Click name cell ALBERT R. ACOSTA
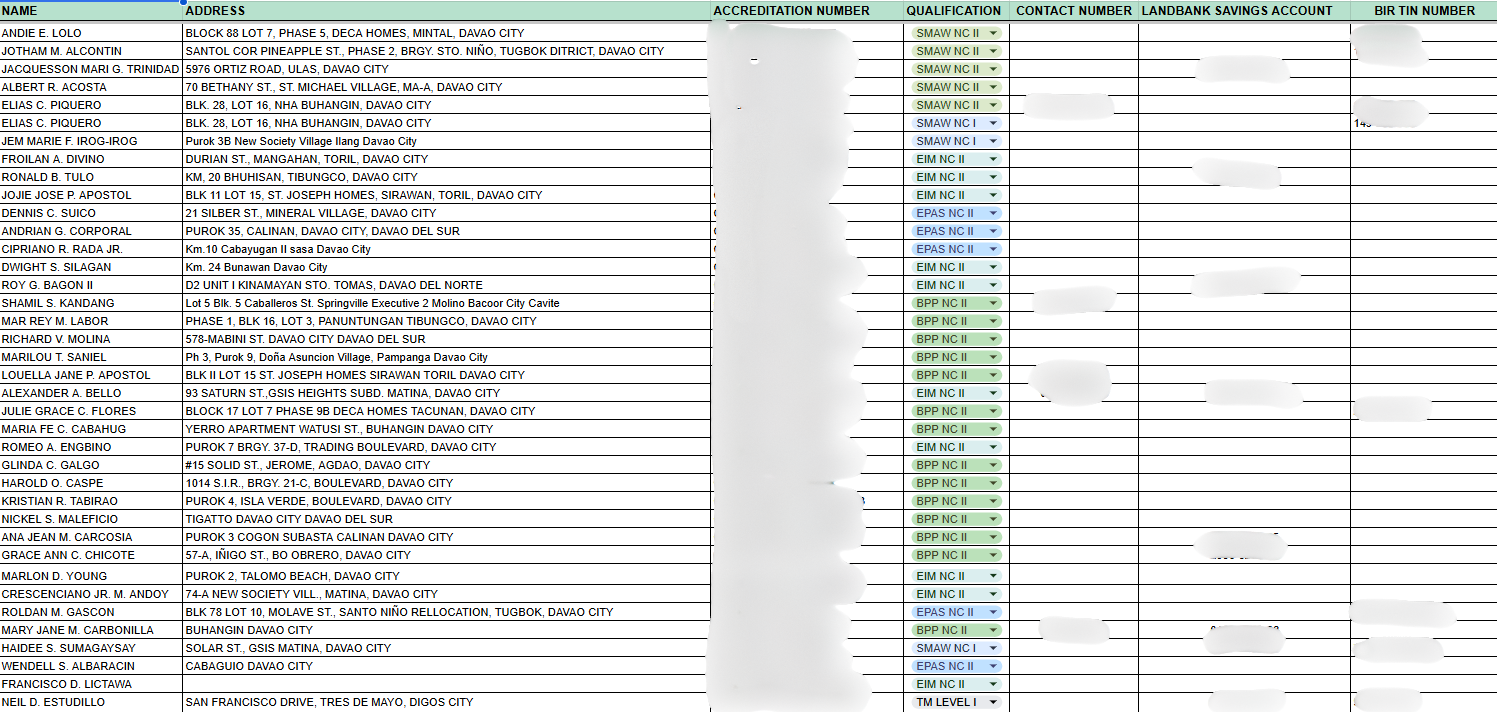1497x712 pixels. (x=91, y=87)
